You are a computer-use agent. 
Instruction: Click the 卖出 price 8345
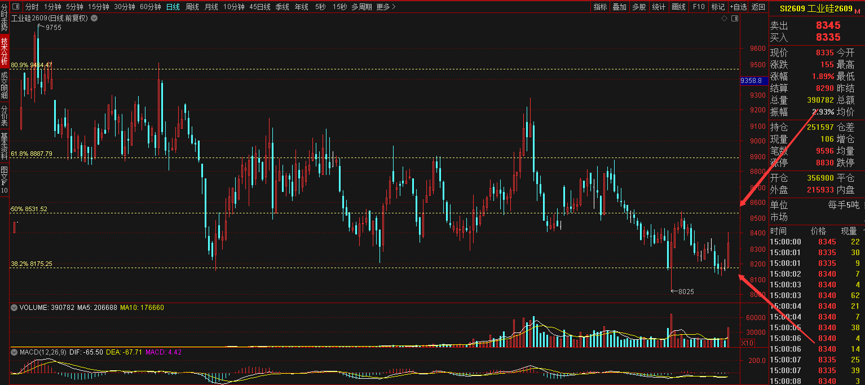coord(828,25)
